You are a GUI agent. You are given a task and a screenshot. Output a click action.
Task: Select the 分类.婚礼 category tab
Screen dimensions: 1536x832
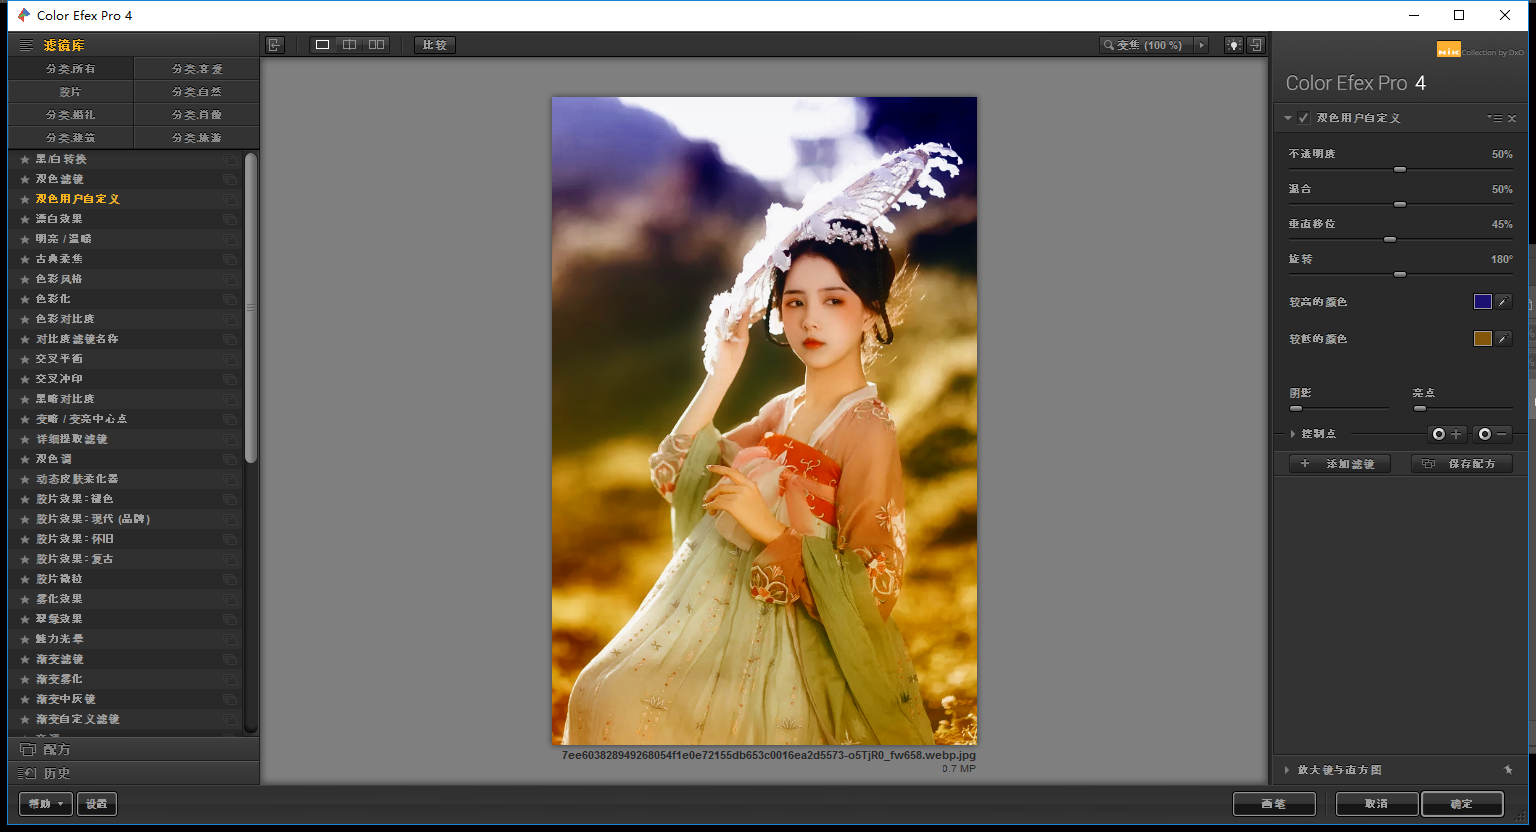[x=70, y=115]
